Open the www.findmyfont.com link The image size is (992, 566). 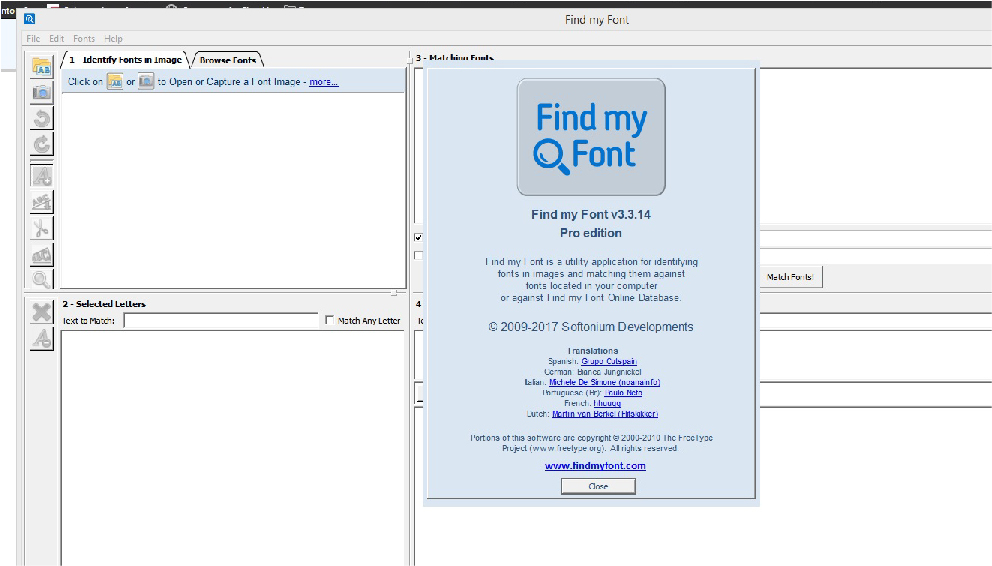pos(595,466)
